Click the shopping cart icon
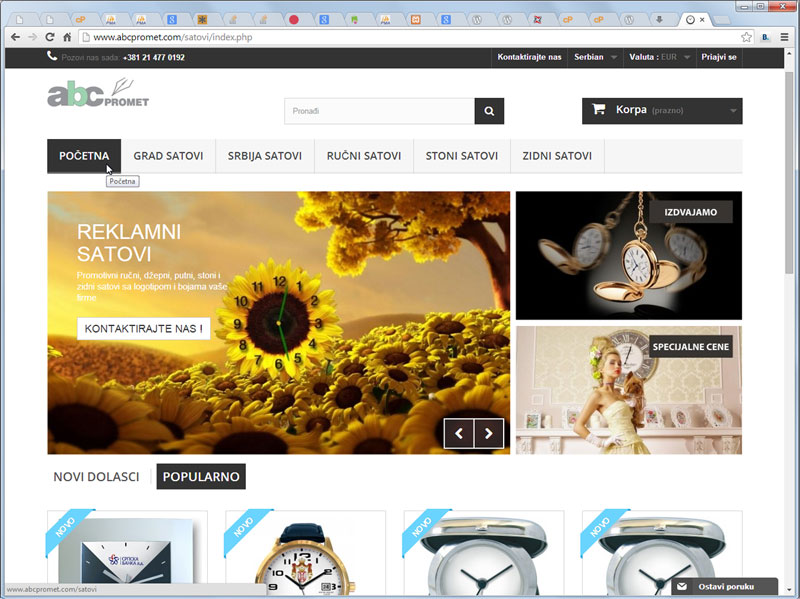The image size is (800, 599). 598,110
